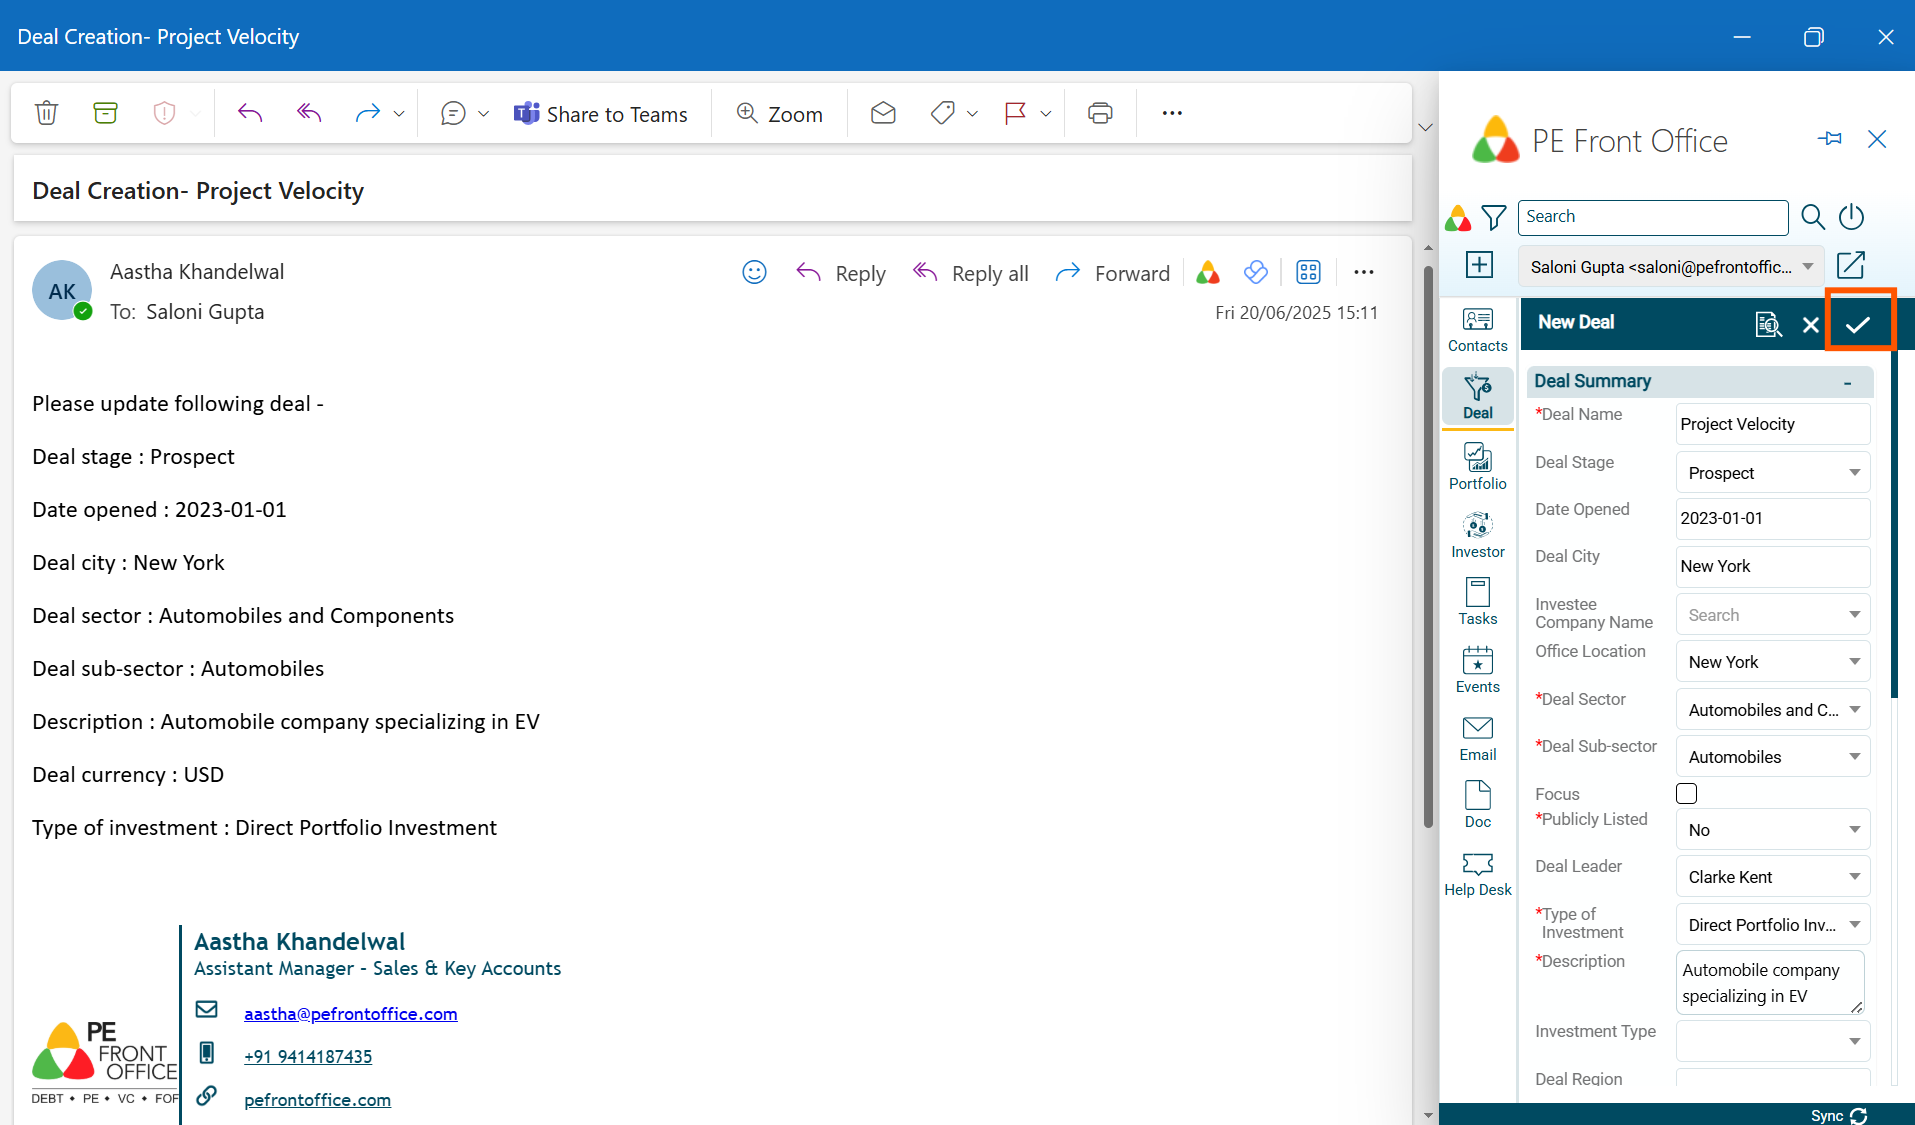Click the plus icon to add new record
This screenshot has width=1915, height=1125.
[1479, 265]
